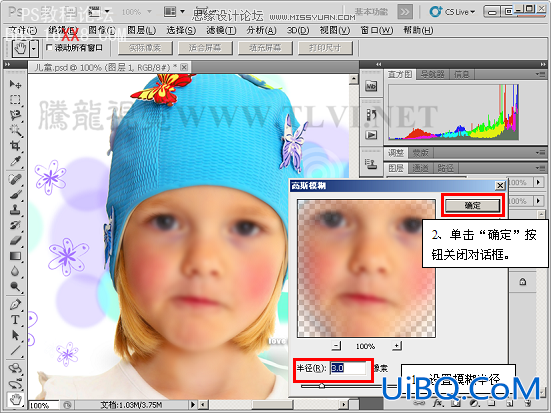The height and width of the screenshot is (413, 551).
Task: Open the Layers panel options menu
Action: pyautogui.click(x=540, y=168)
